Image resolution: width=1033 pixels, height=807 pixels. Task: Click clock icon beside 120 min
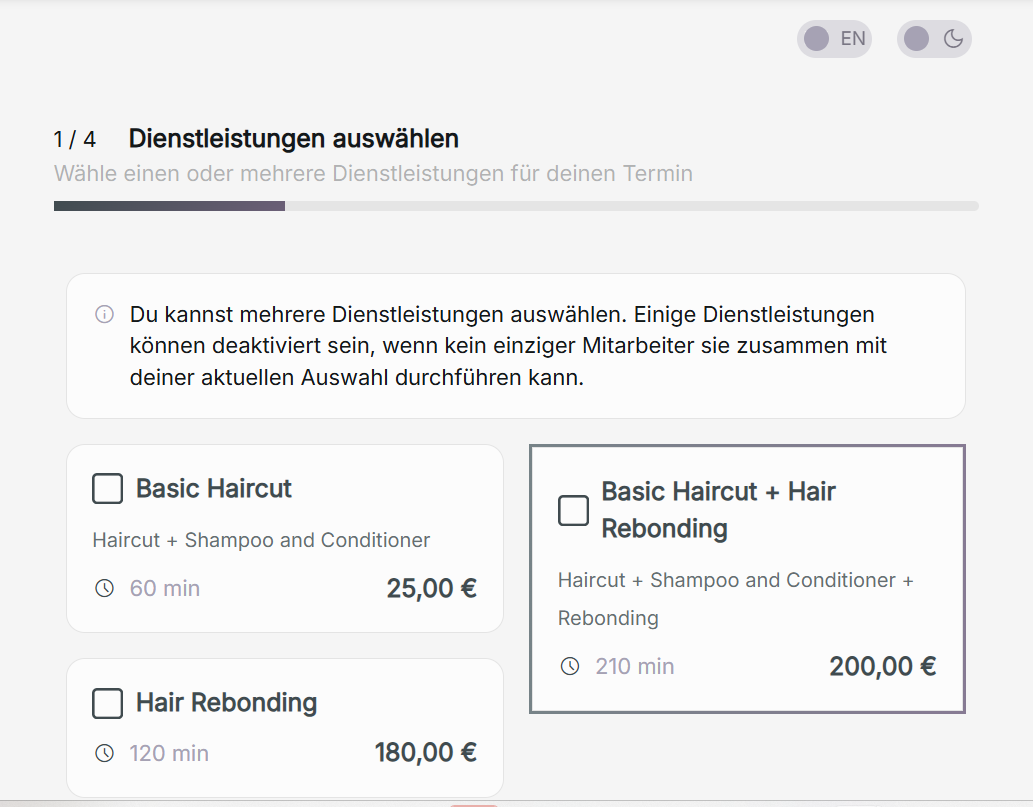(104, 753)
